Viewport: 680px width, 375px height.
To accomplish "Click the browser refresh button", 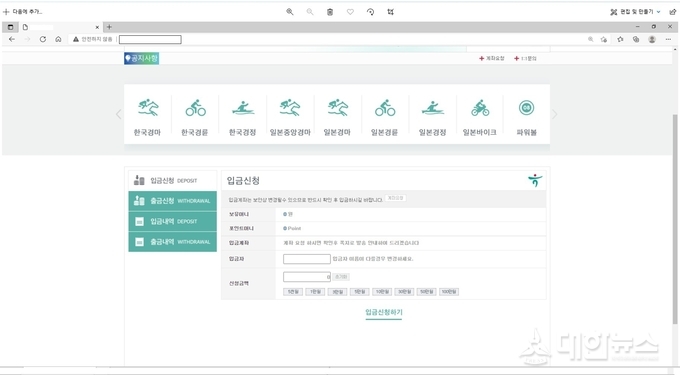I will pyautogui.click(x=42, y=39).
